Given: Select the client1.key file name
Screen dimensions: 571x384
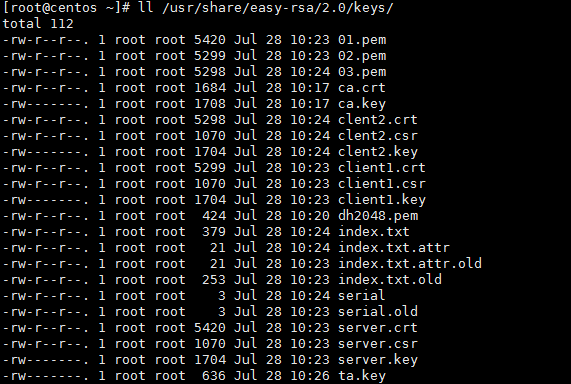Looking at the screenshot, I should (382, 201).
